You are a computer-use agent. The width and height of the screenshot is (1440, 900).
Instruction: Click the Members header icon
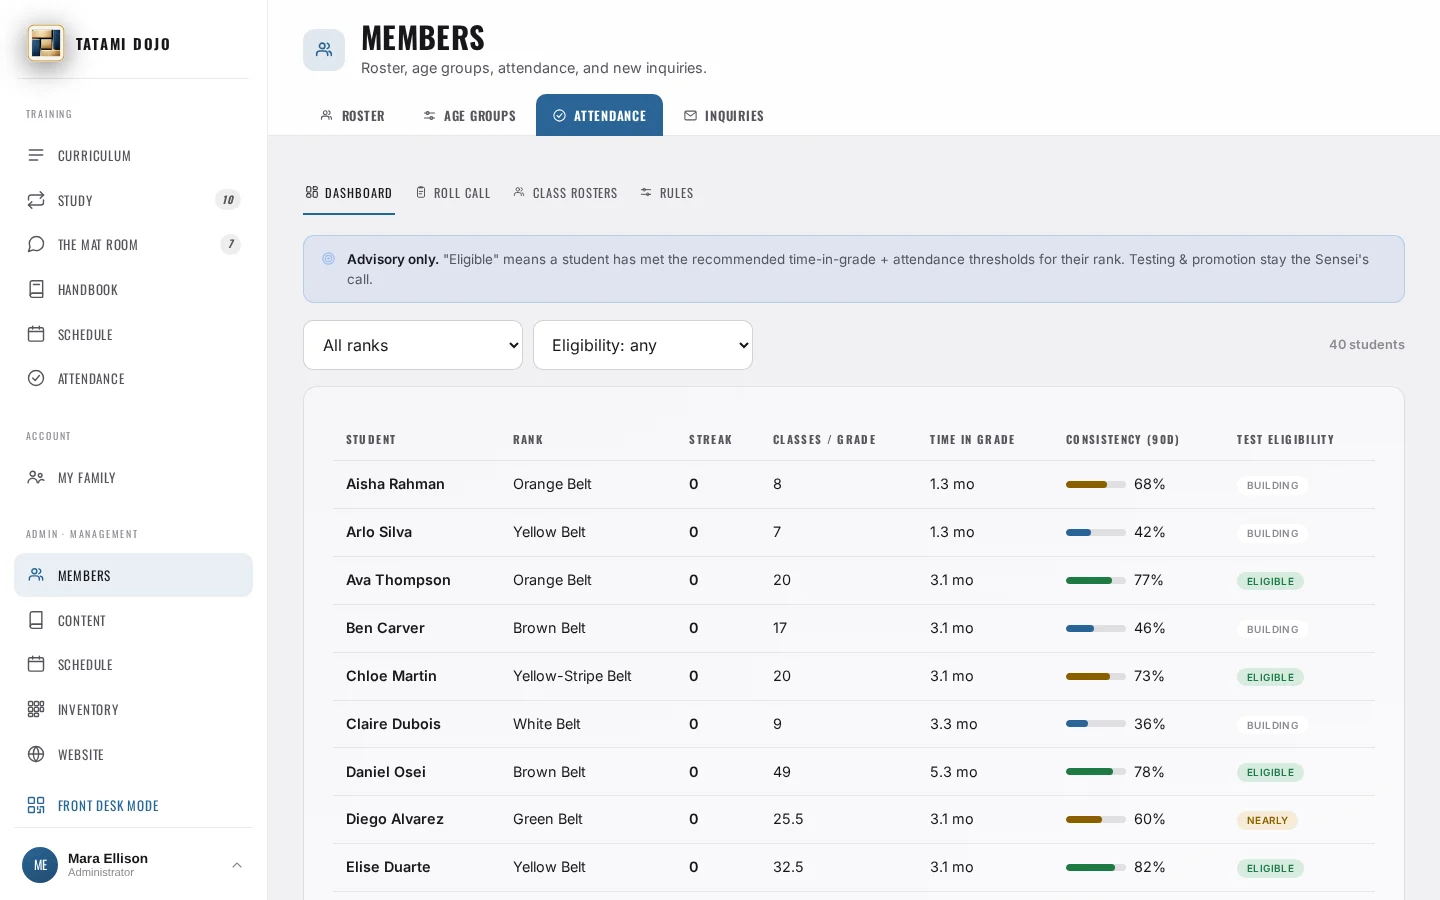[324, 49]
